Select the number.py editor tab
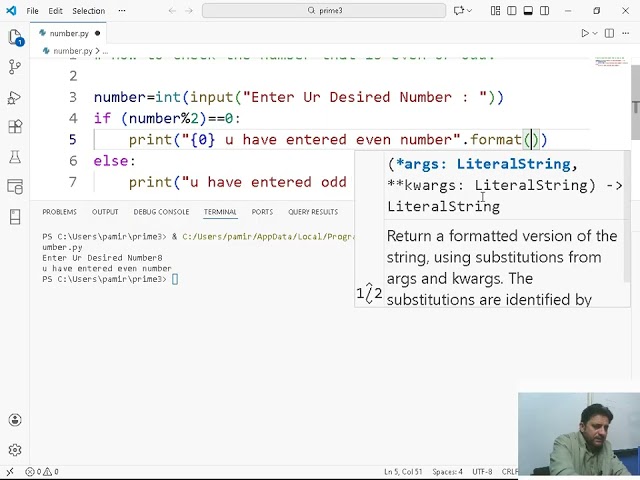 click(69, 33)
